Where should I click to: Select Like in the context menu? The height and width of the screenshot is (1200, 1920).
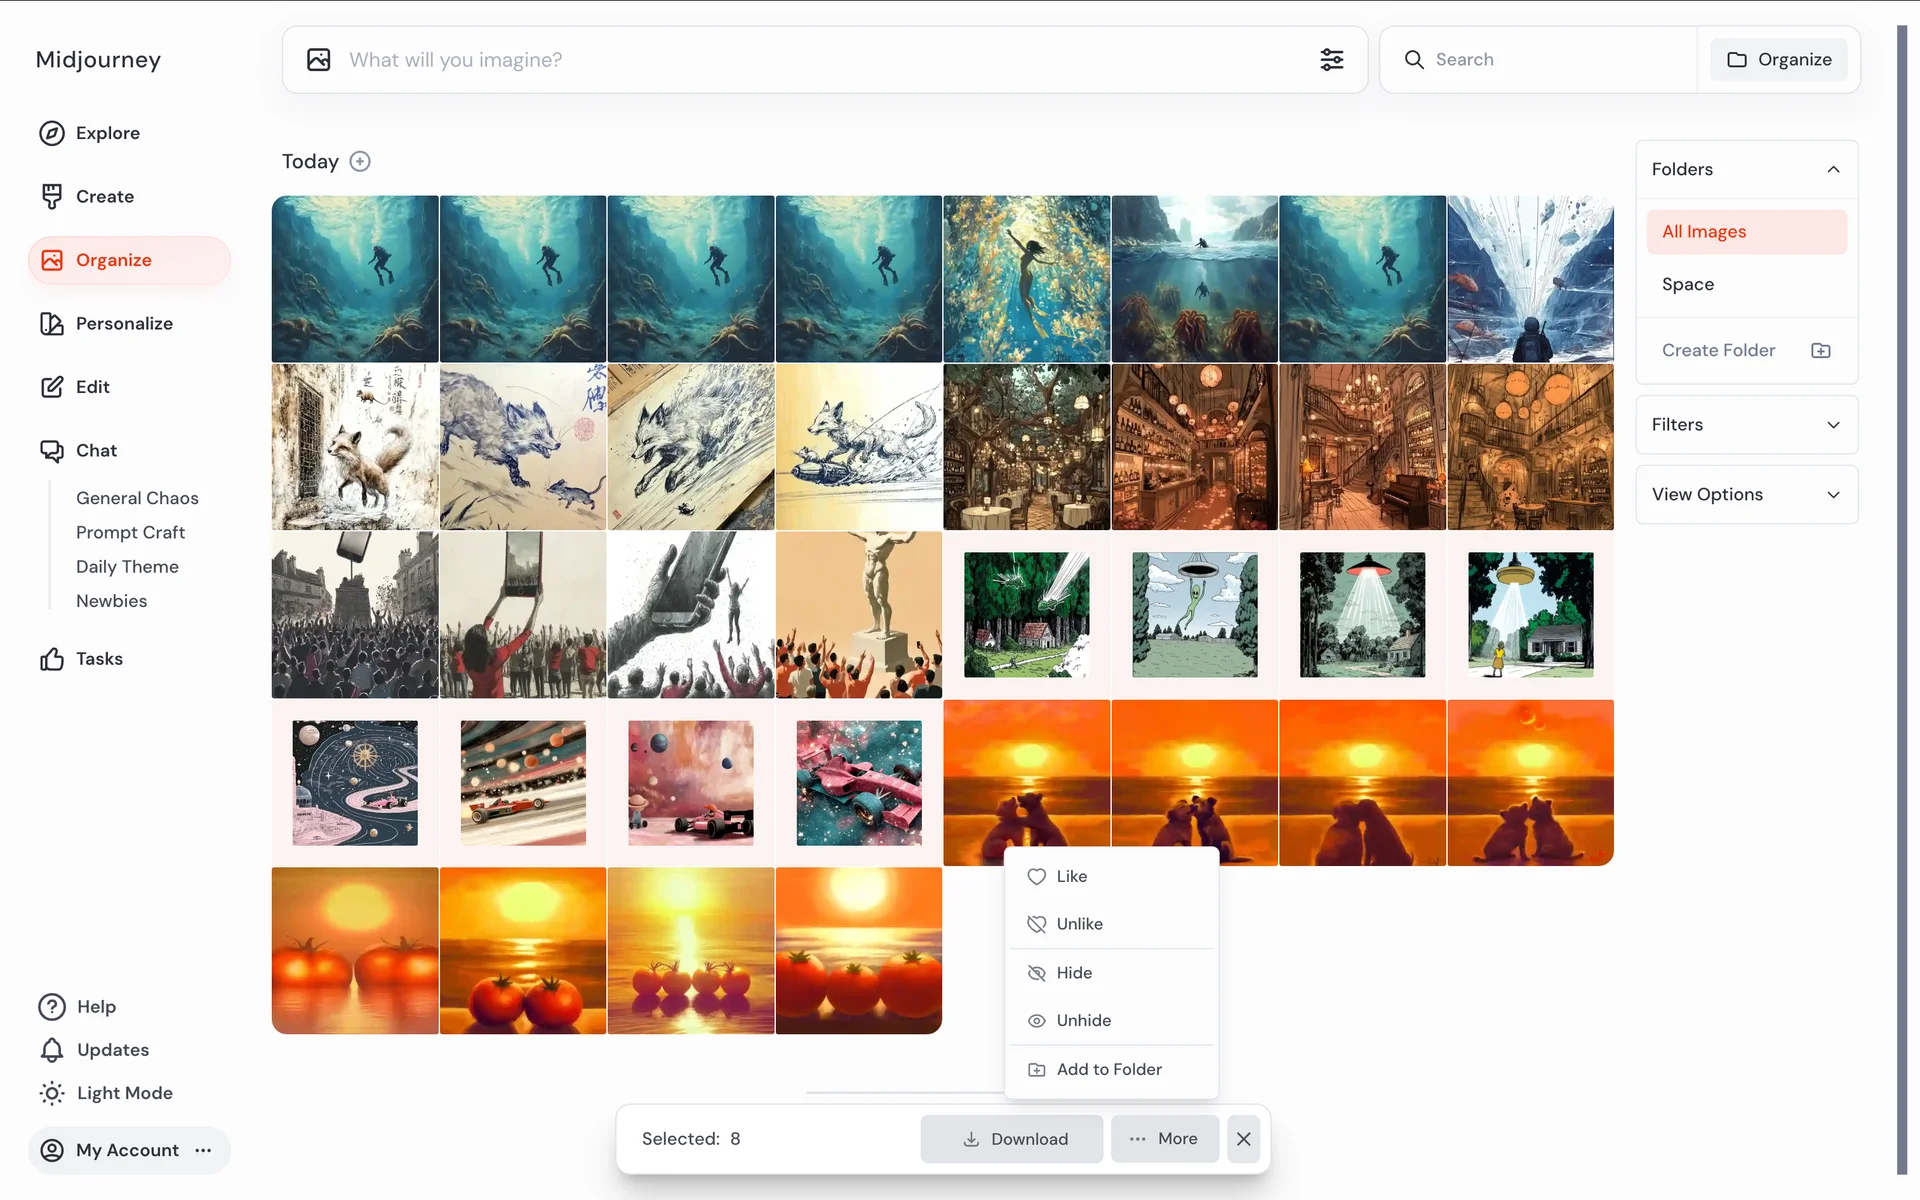click(1071, 877)
